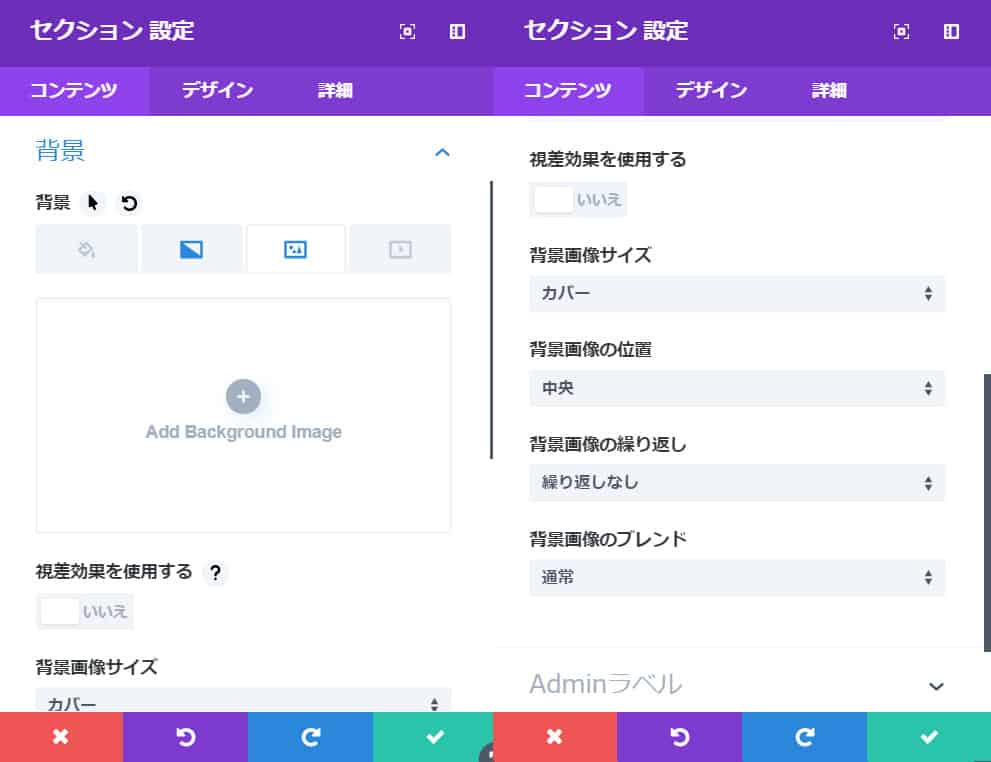Reset the 背景 option with the undo icon
This screenshot has height=762, width=991.
(x=129, y=203)
